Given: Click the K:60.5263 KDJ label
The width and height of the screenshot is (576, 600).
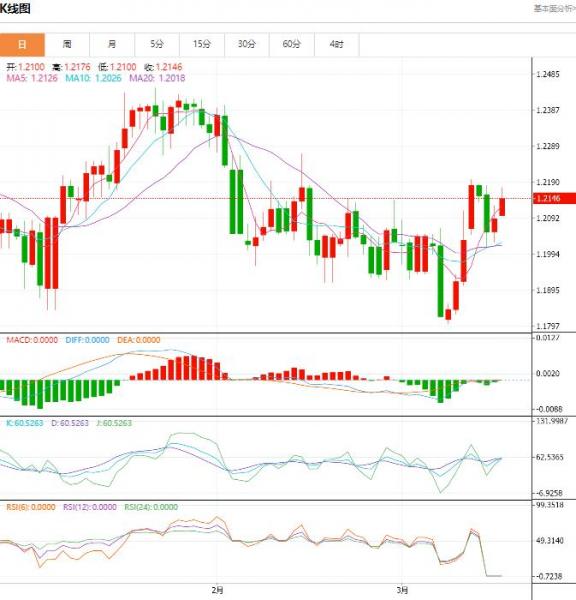Looking at the screenshot, I should (25, 423).
